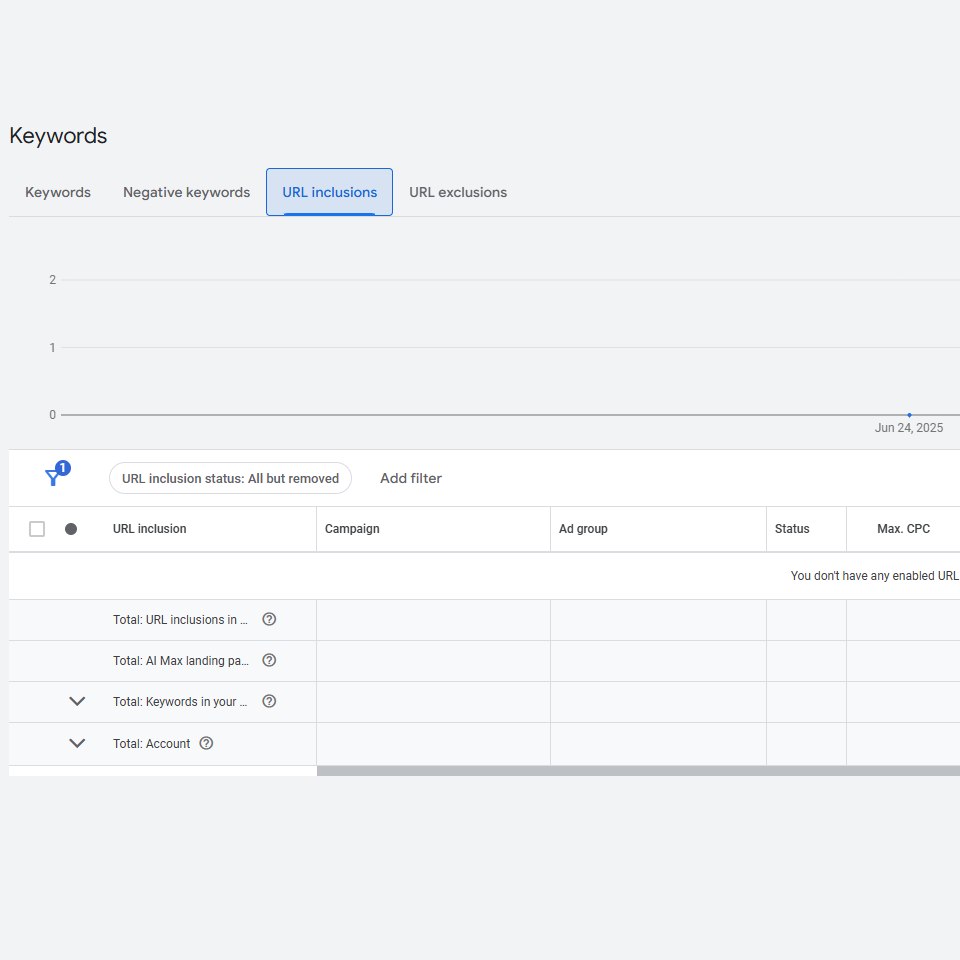Click the help icon for Total: AI Max landing pages

269,660
